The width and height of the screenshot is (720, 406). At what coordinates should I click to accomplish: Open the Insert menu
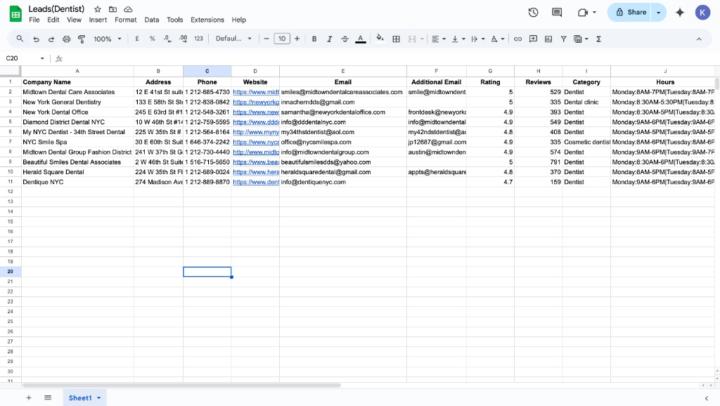point(98,20)
